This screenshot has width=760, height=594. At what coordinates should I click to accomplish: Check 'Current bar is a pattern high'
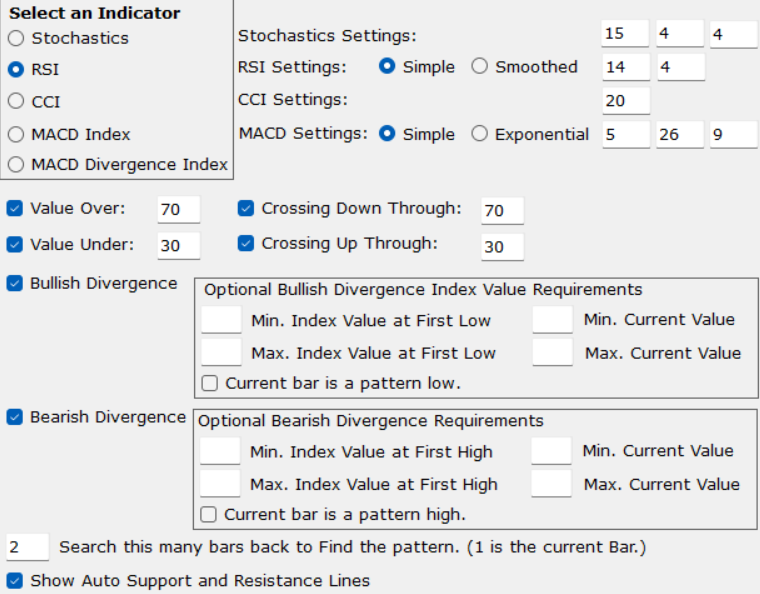pos(208,516)
